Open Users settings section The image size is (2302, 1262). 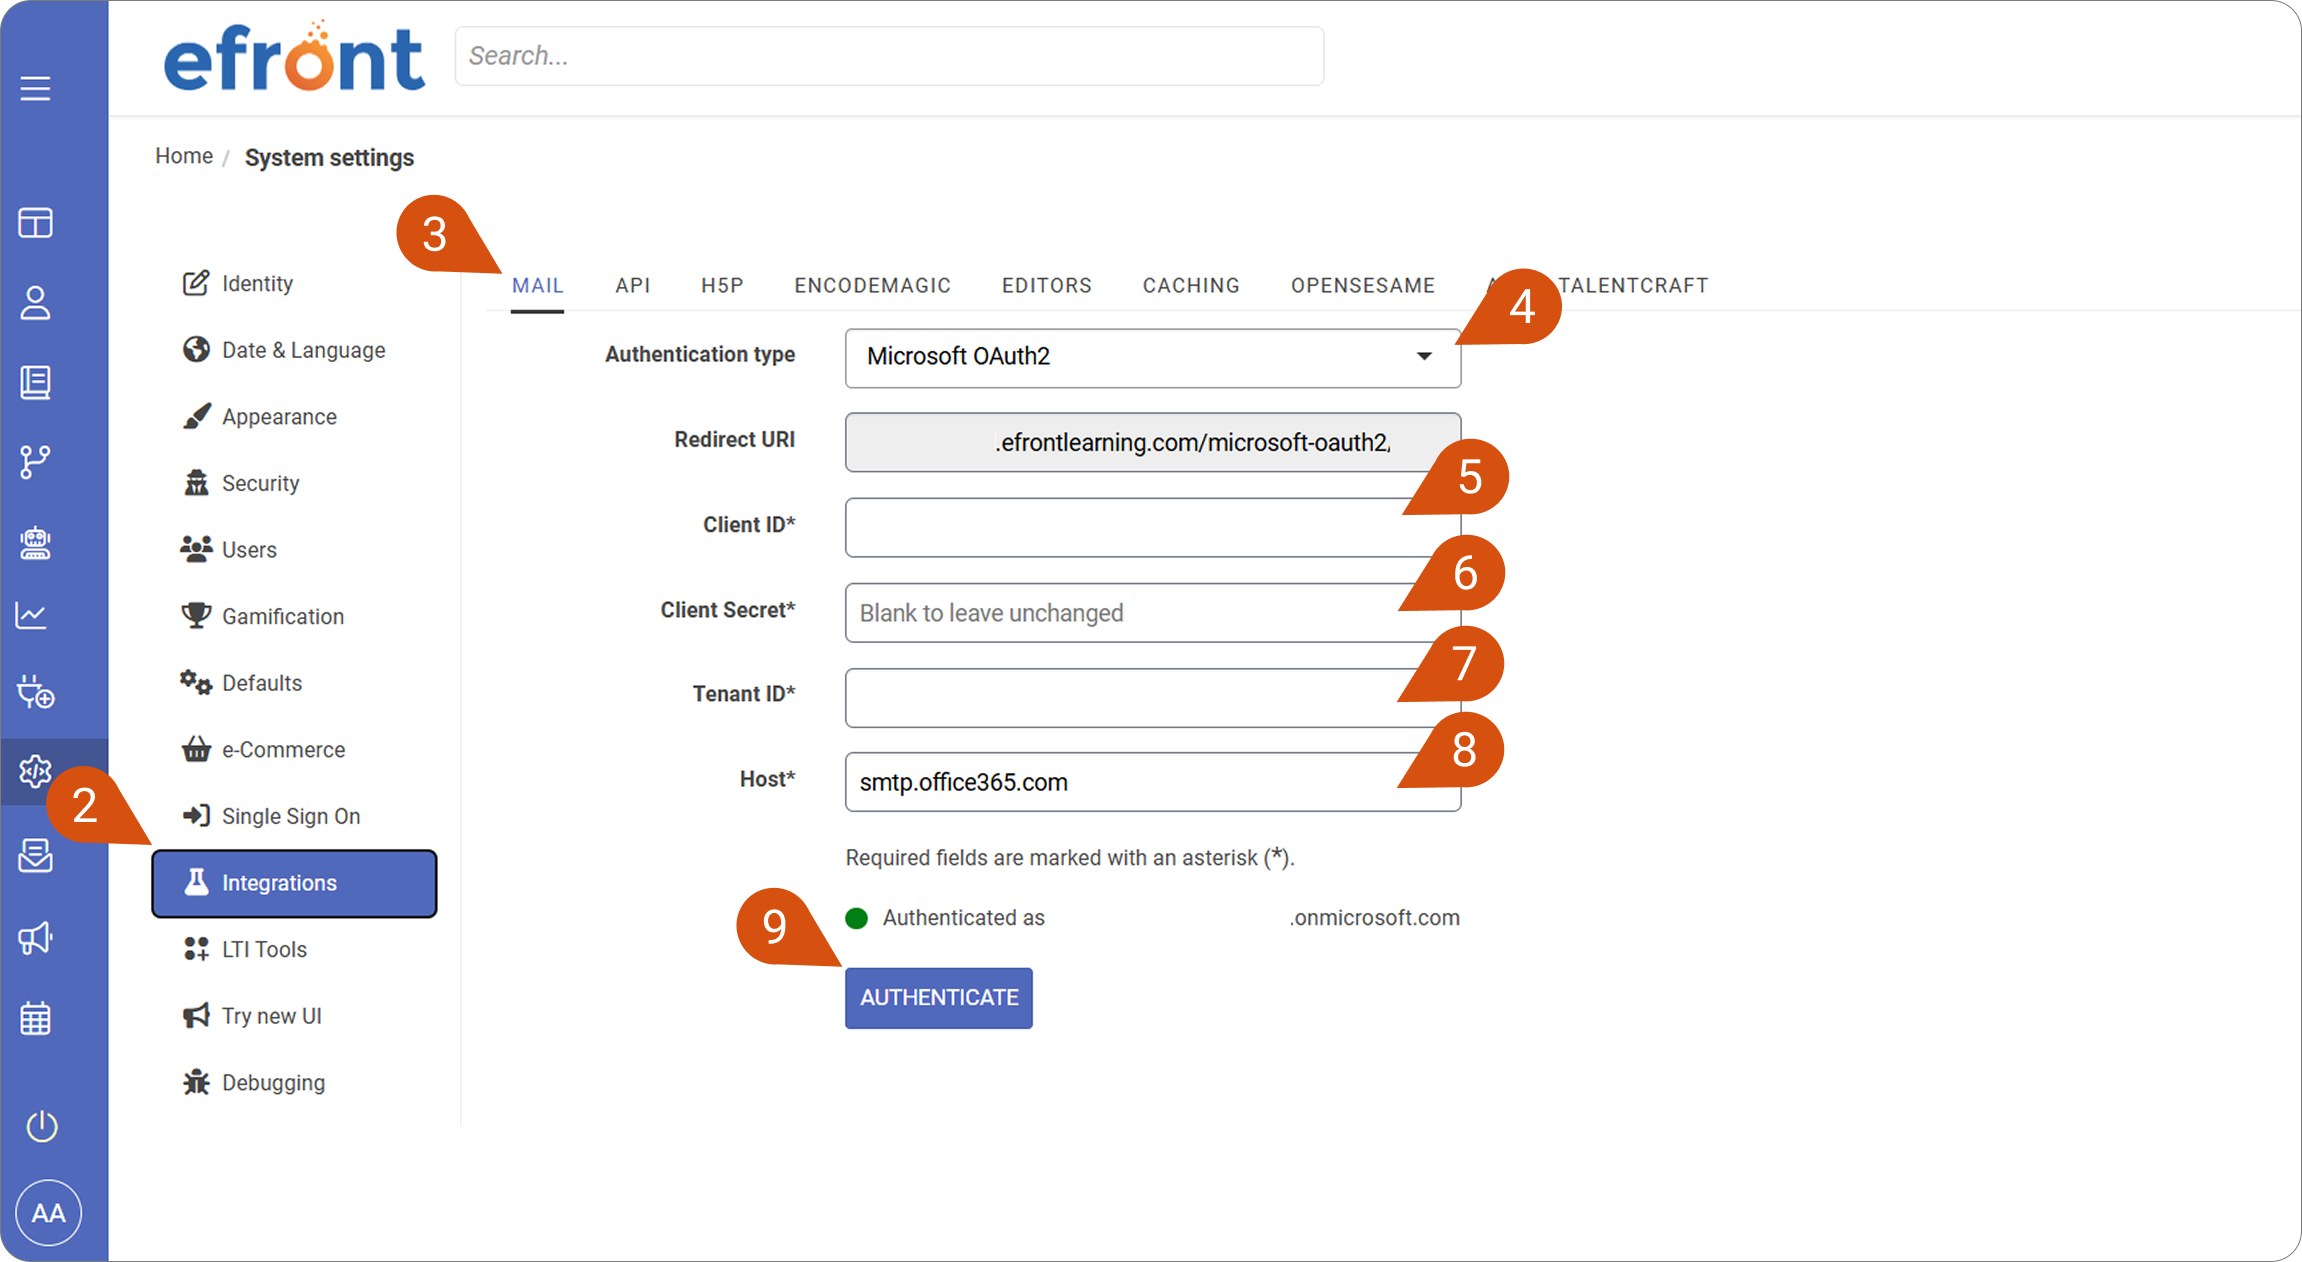point(229,550)
